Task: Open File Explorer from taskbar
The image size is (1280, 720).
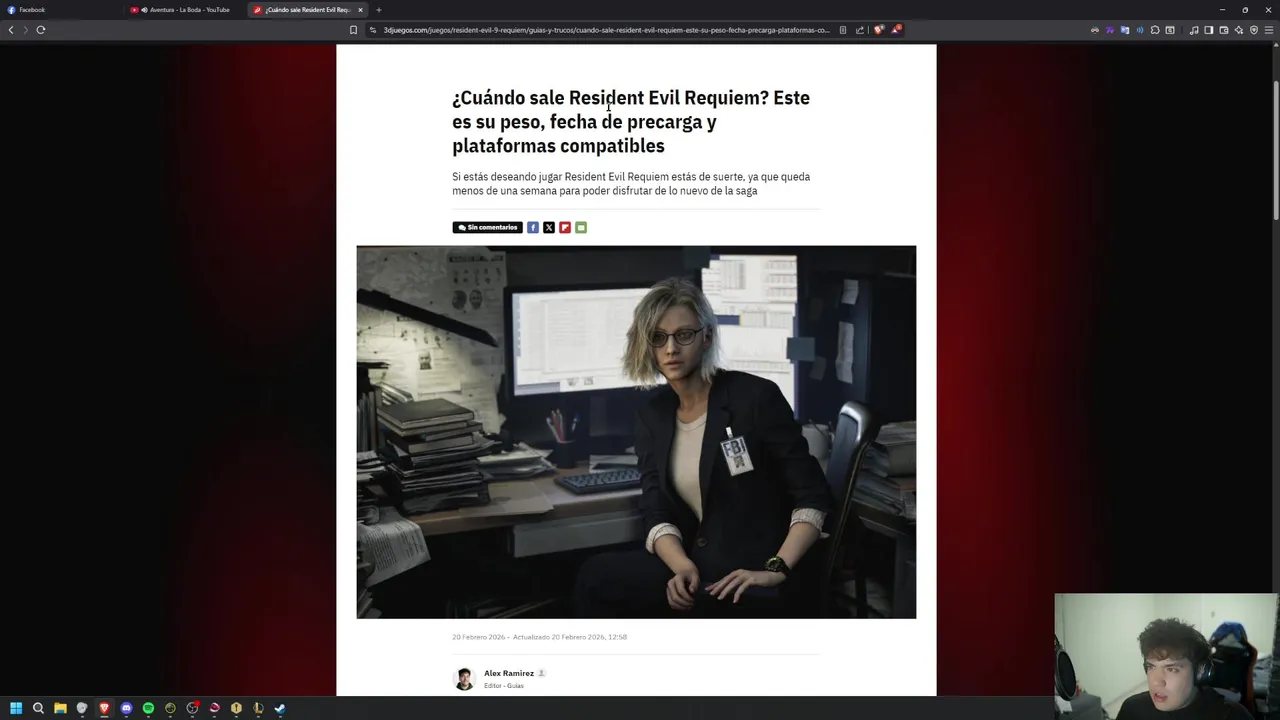Action: coord(60,708)
